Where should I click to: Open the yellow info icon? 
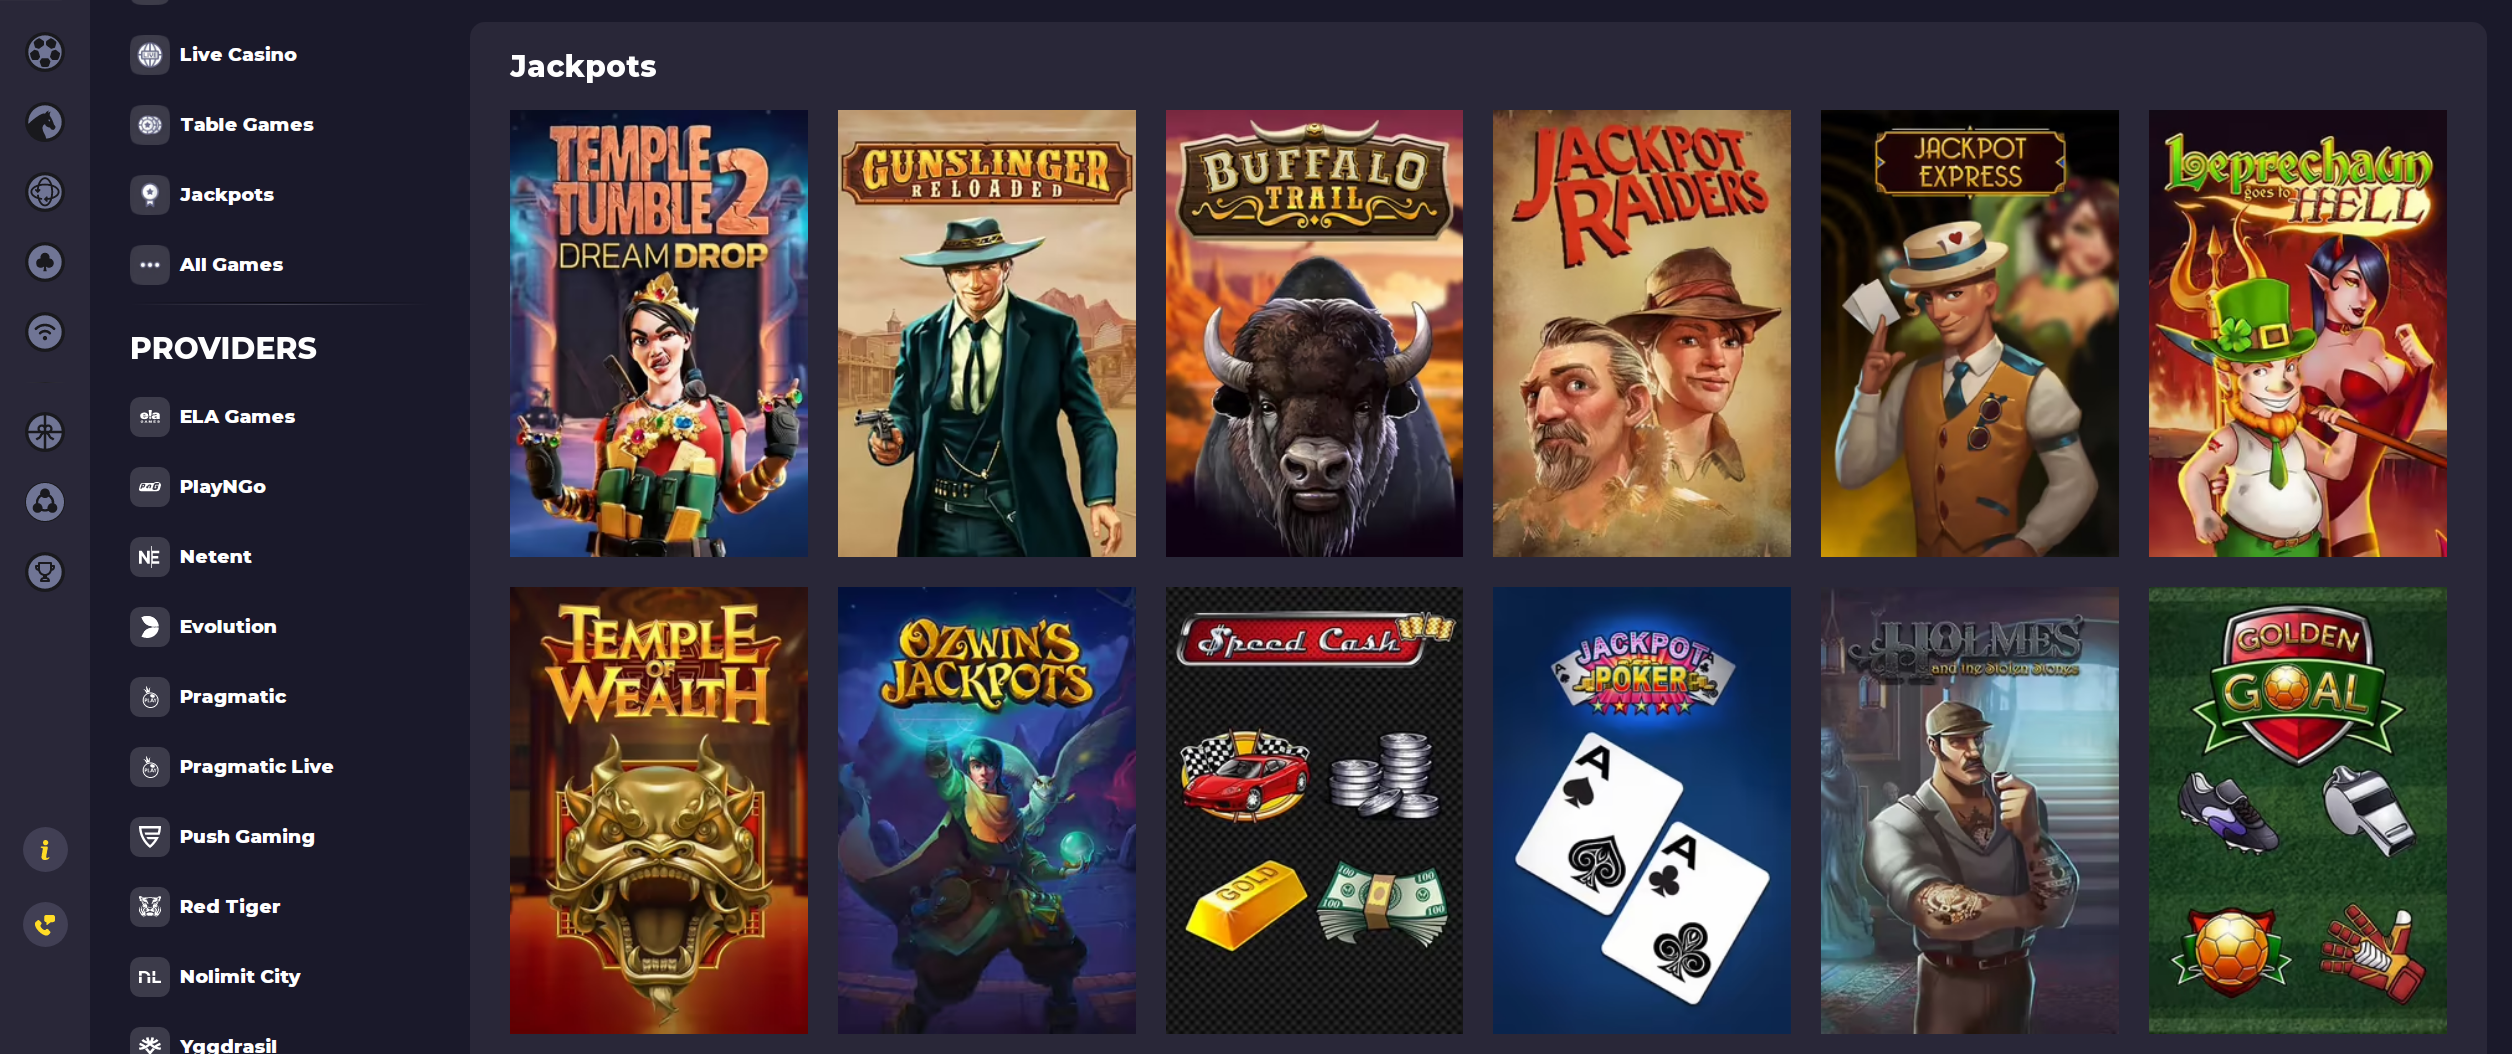pyautogui.click(x=45, y=850)
